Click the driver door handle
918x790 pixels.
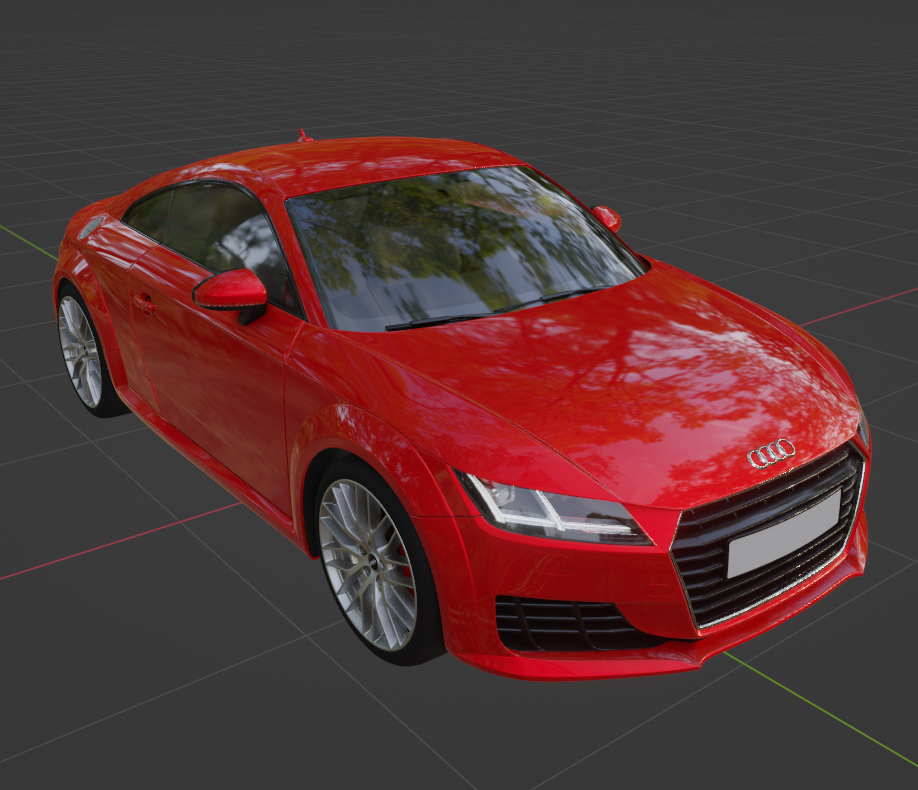tap(145, 304)
